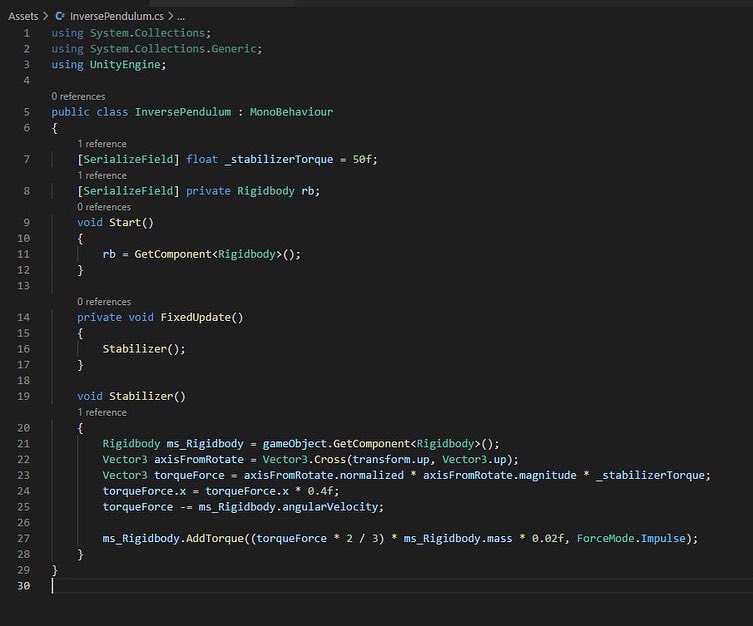Click 'MonoBehaviour' base class name
The image size is (753, 626).
pyautogui.click(x=291, y=112)
